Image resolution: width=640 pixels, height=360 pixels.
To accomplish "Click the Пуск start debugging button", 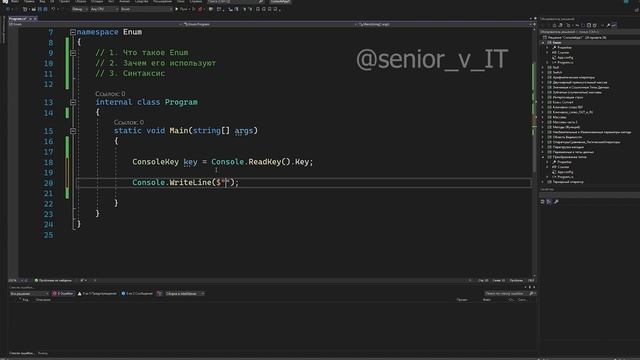I will 182,9.
